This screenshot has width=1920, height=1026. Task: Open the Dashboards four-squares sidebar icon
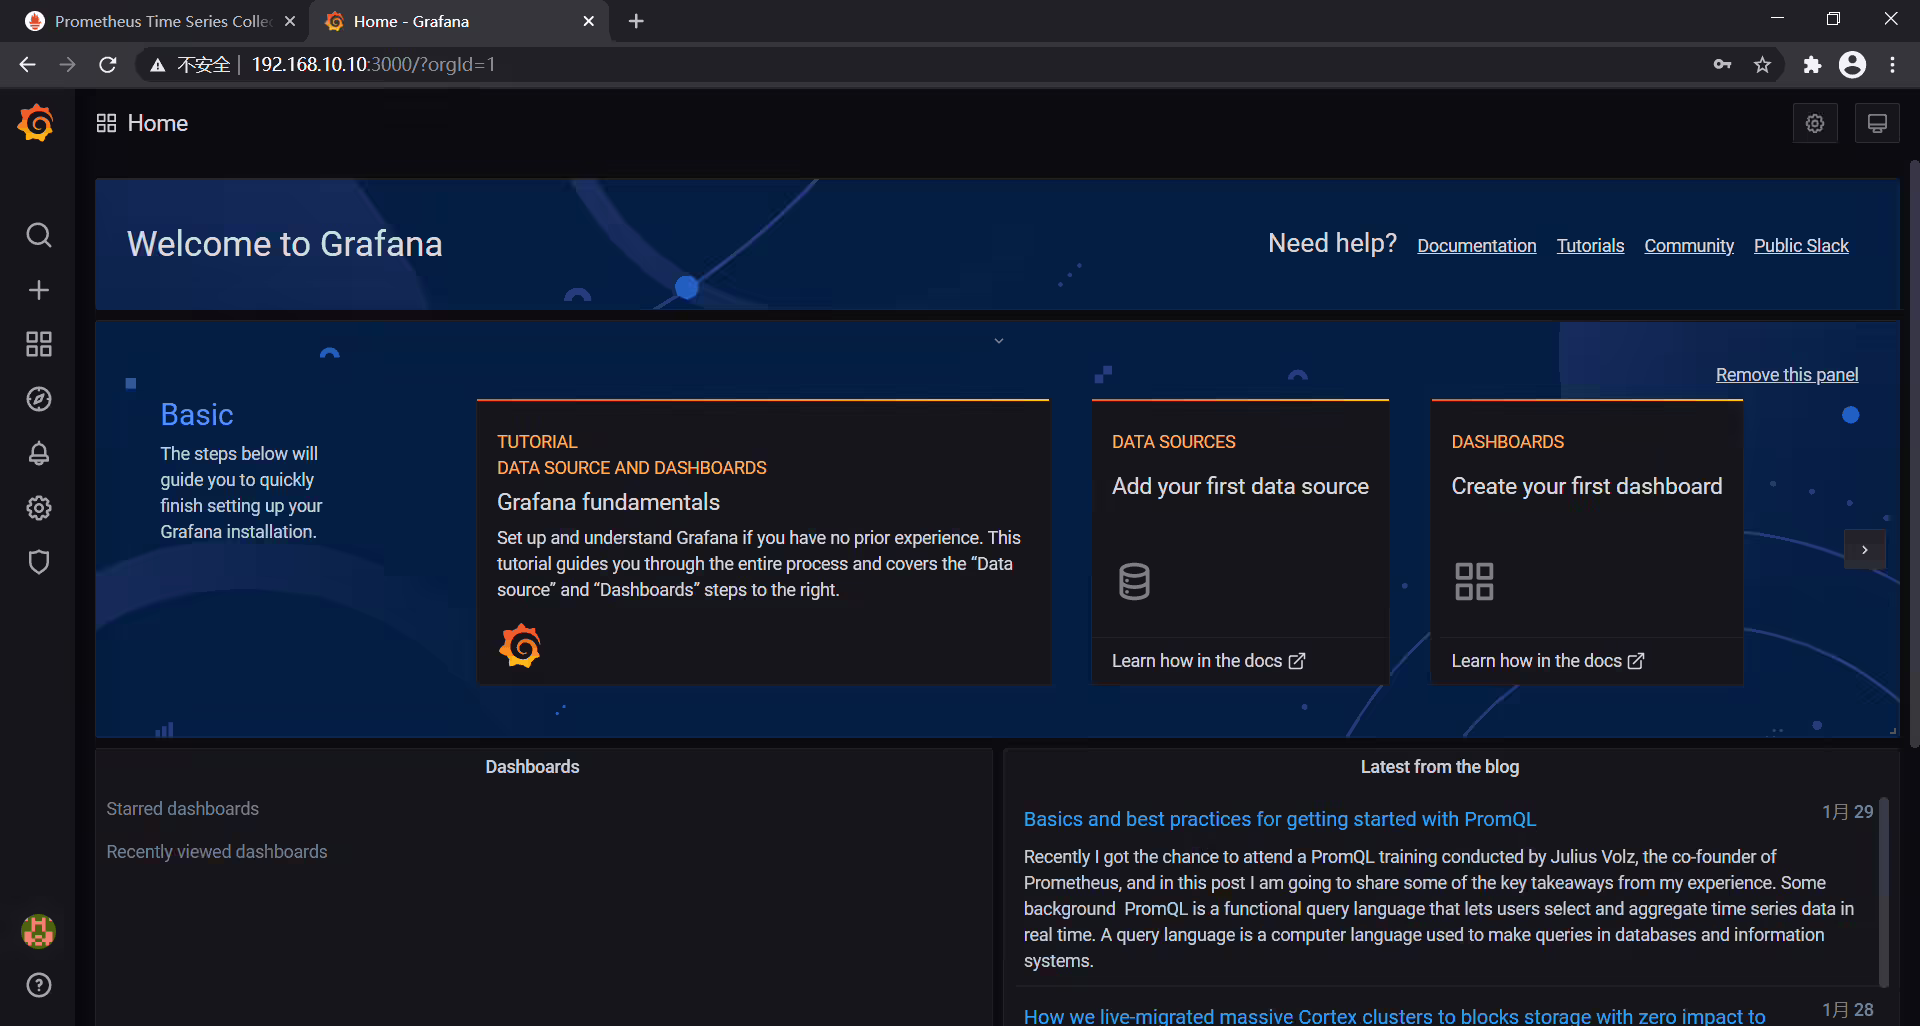(39, 344)
